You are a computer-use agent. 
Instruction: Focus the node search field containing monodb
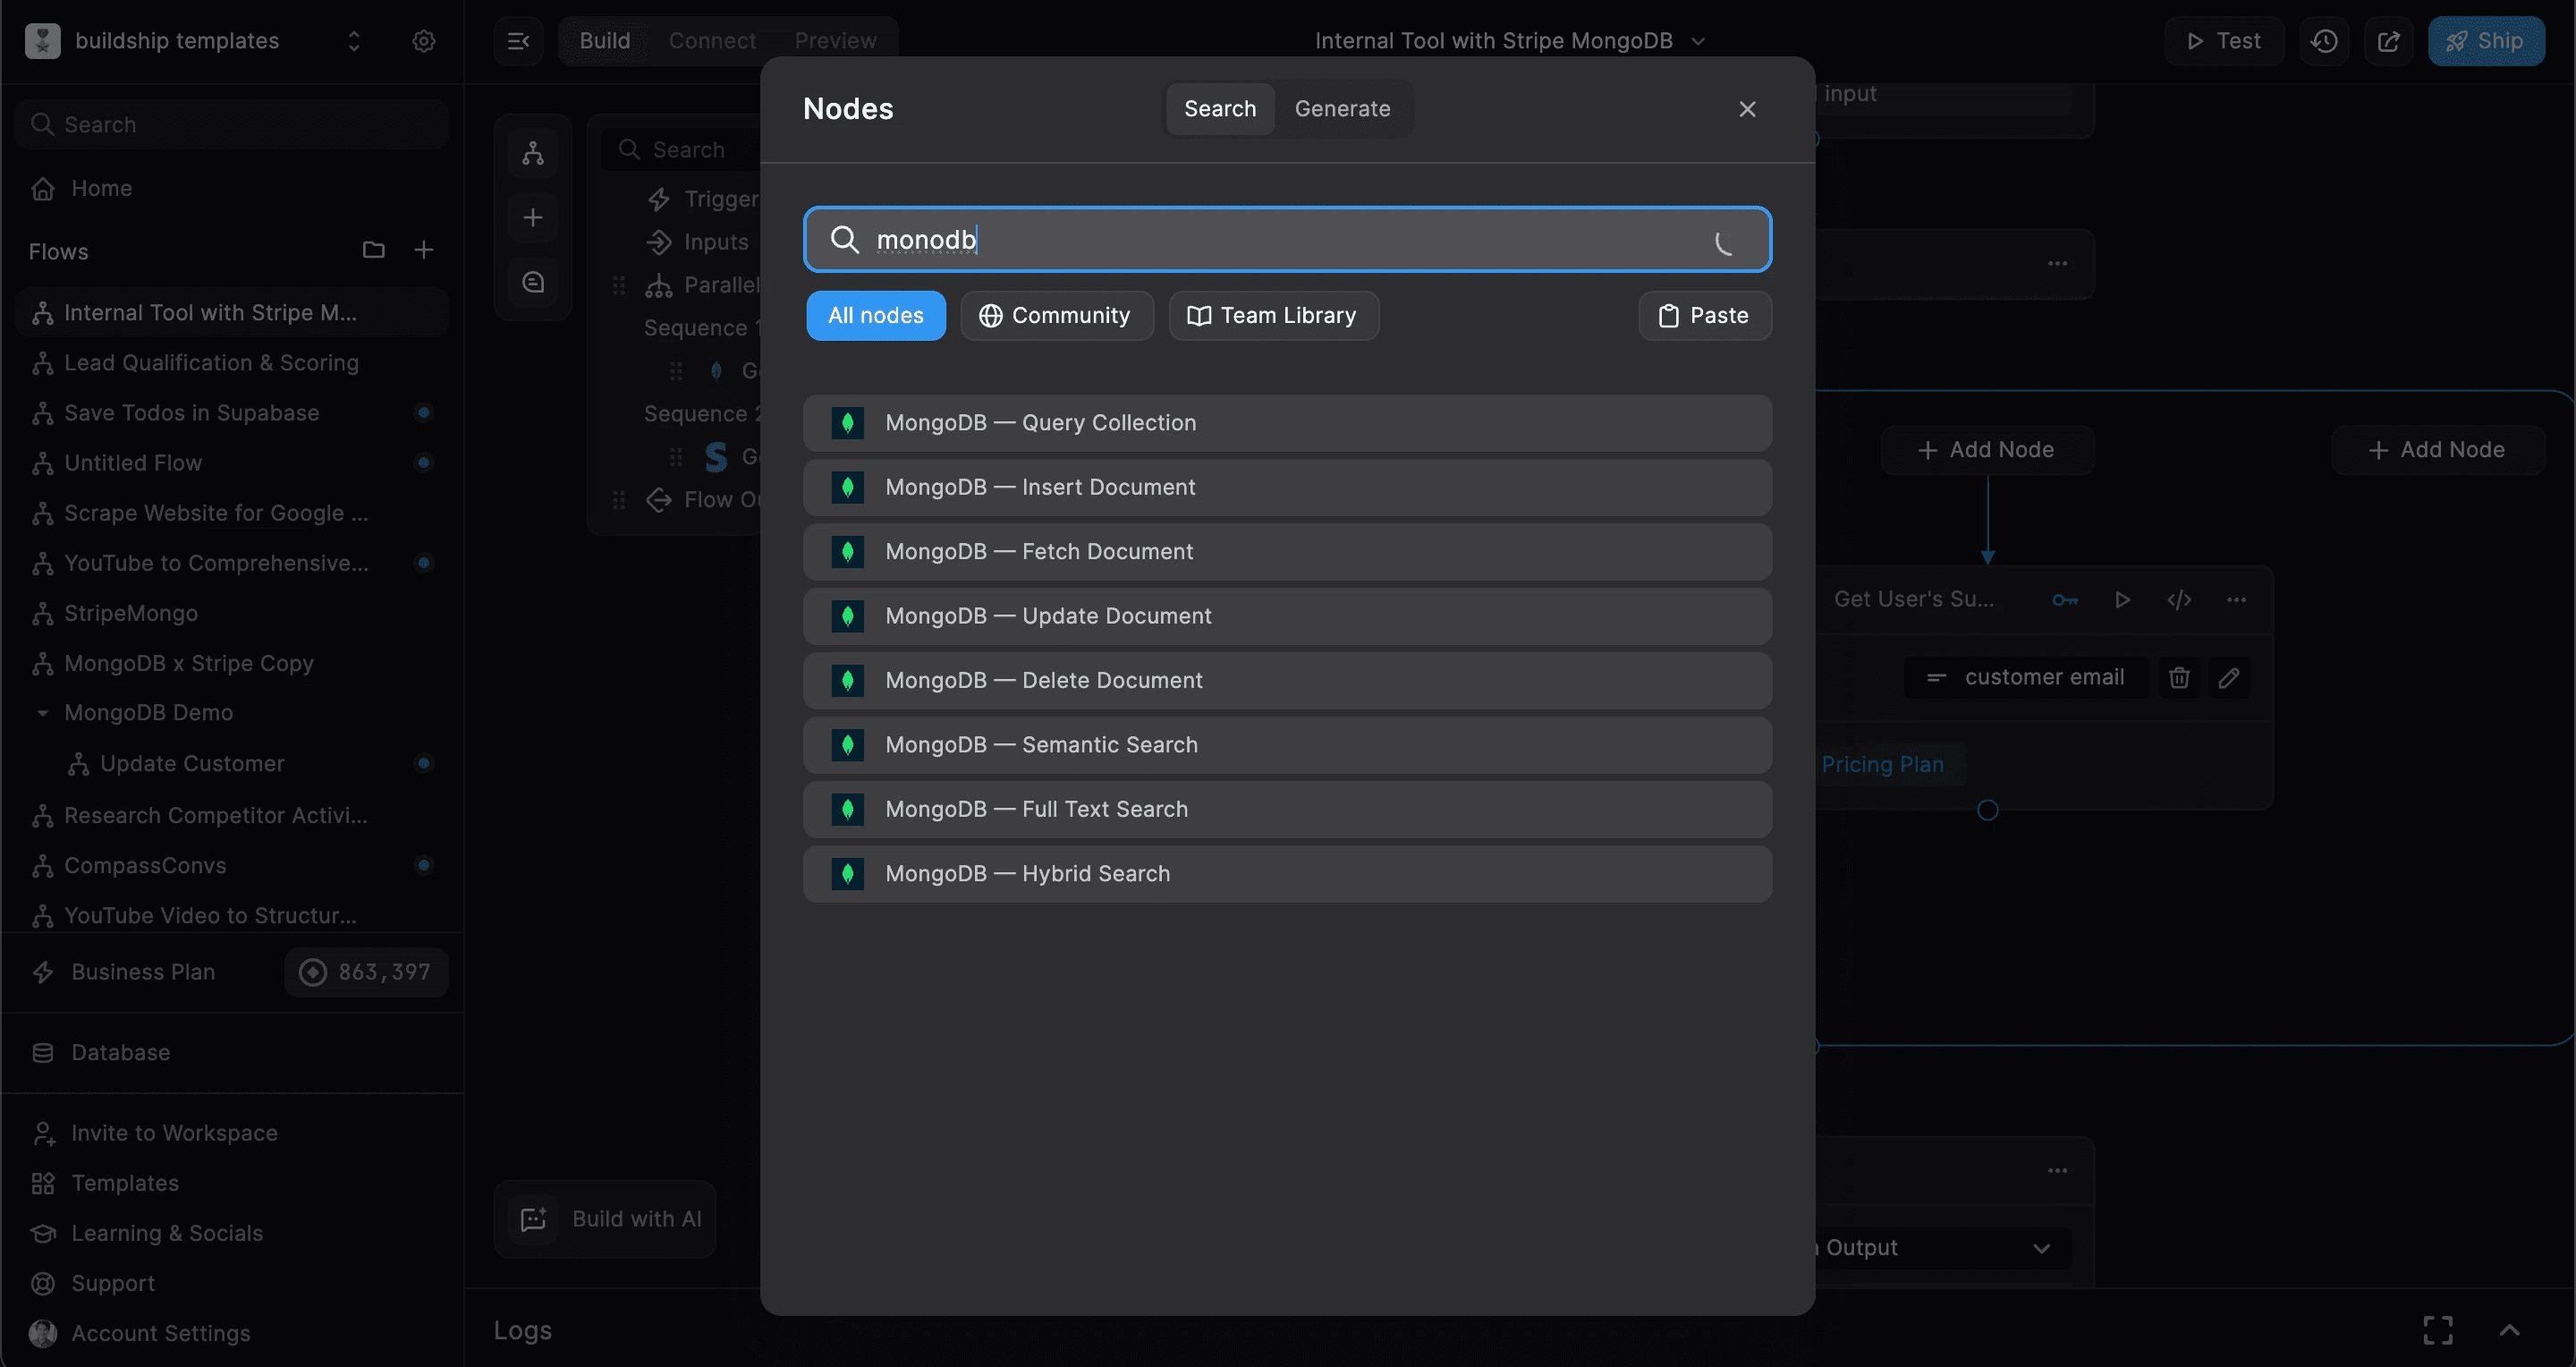point(1287,240)
